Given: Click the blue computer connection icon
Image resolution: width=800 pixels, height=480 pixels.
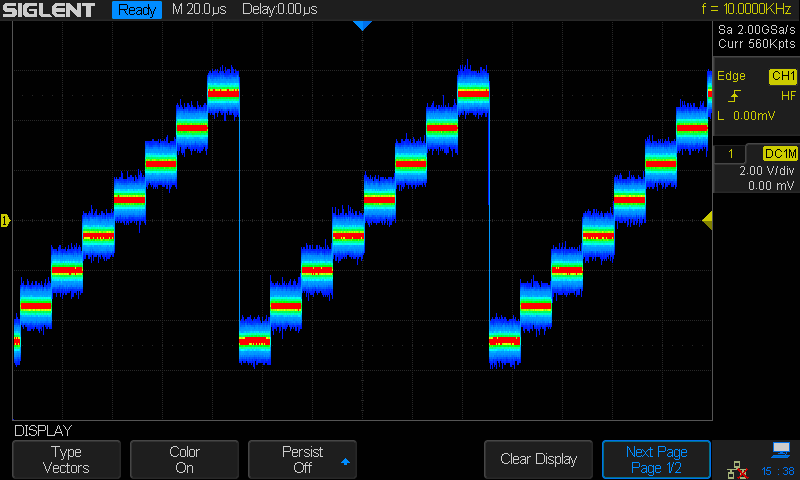Looking at the screenshot, I should 780,450.
